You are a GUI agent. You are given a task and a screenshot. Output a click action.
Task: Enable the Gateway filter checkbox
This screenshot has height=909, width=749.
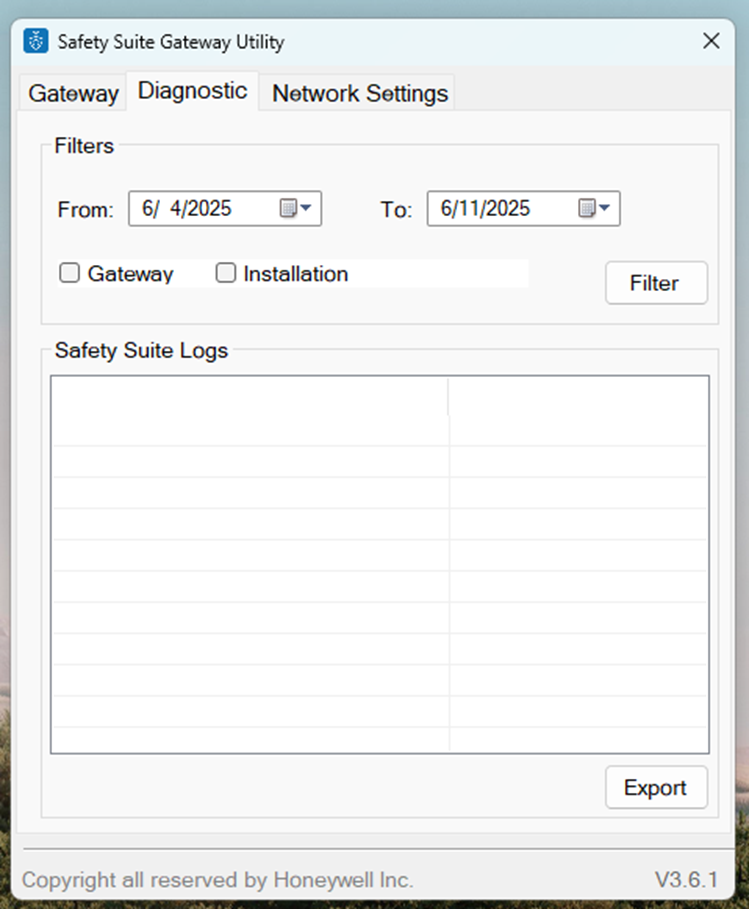70,273
